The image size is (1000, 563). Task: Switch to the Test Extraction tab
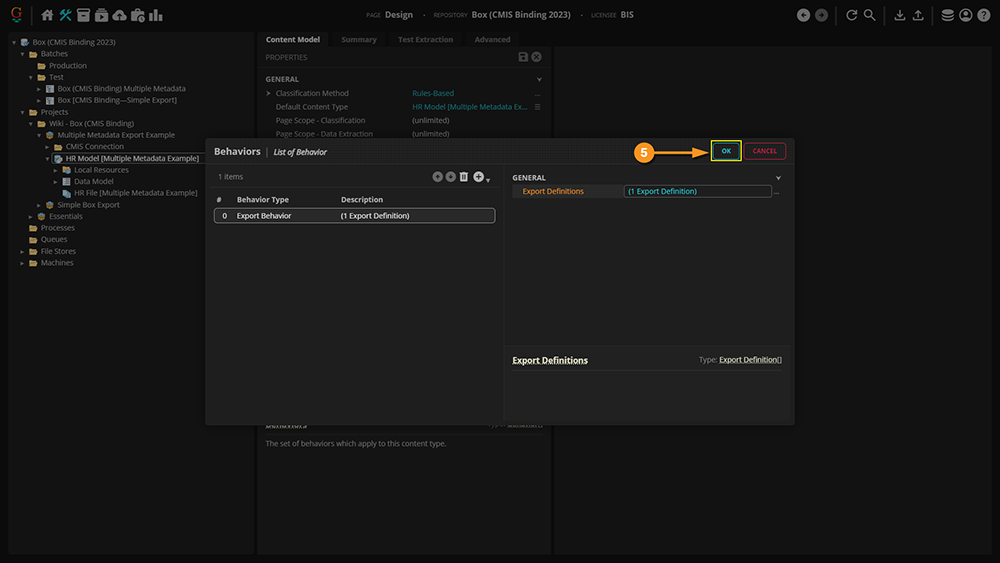pyautogui.click(x=425, y=40)
